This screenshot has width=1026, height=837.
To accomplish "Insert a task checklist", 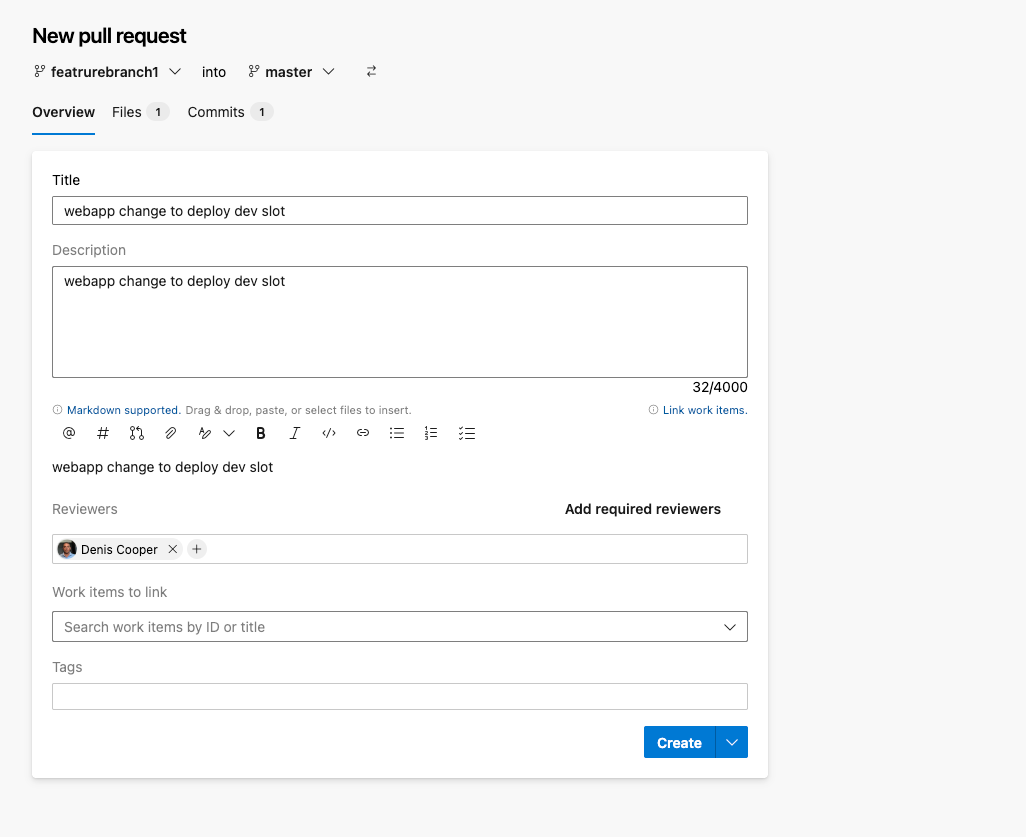I will pyautogui.click(x=467, y=433).
